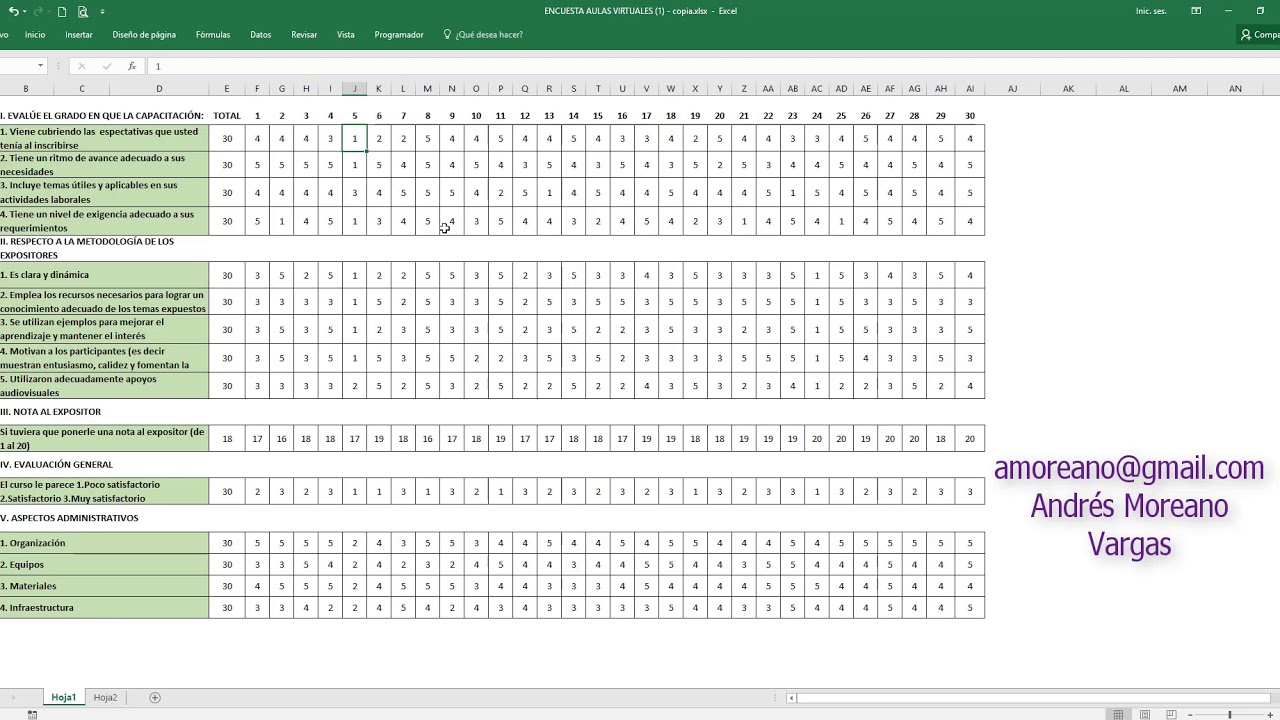This screenshot has height=720, width=1280.
Task: Open Insert Function fx icon
Action: pos(132,66)
